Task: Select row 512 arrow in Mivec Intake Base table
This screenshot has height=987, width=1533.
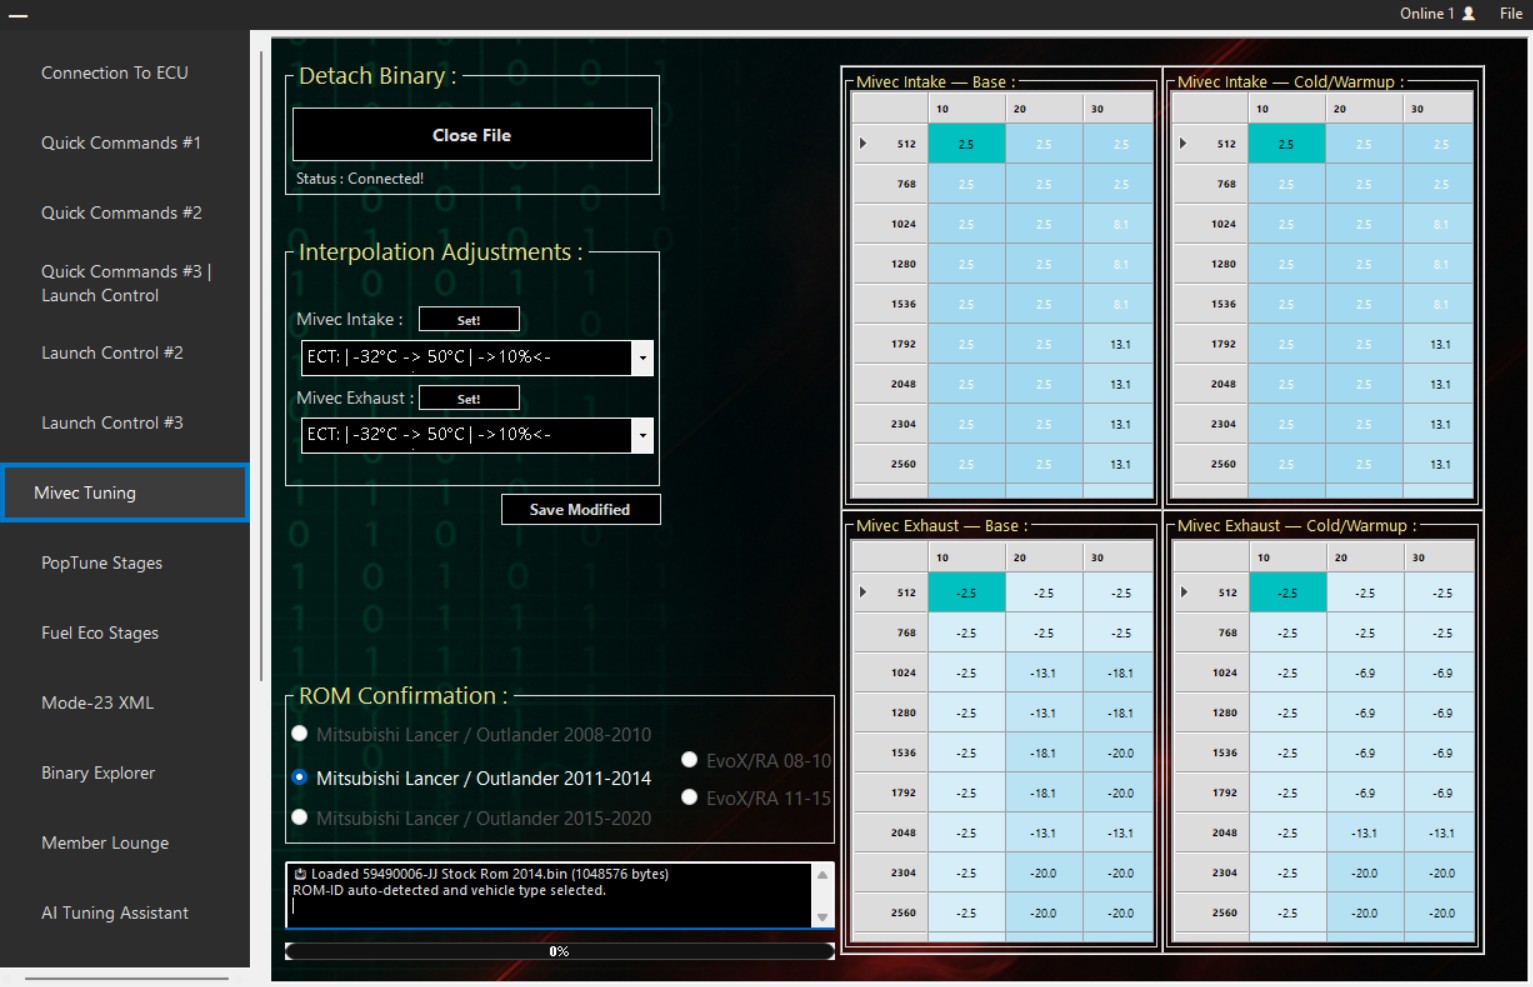Action: 863,144
